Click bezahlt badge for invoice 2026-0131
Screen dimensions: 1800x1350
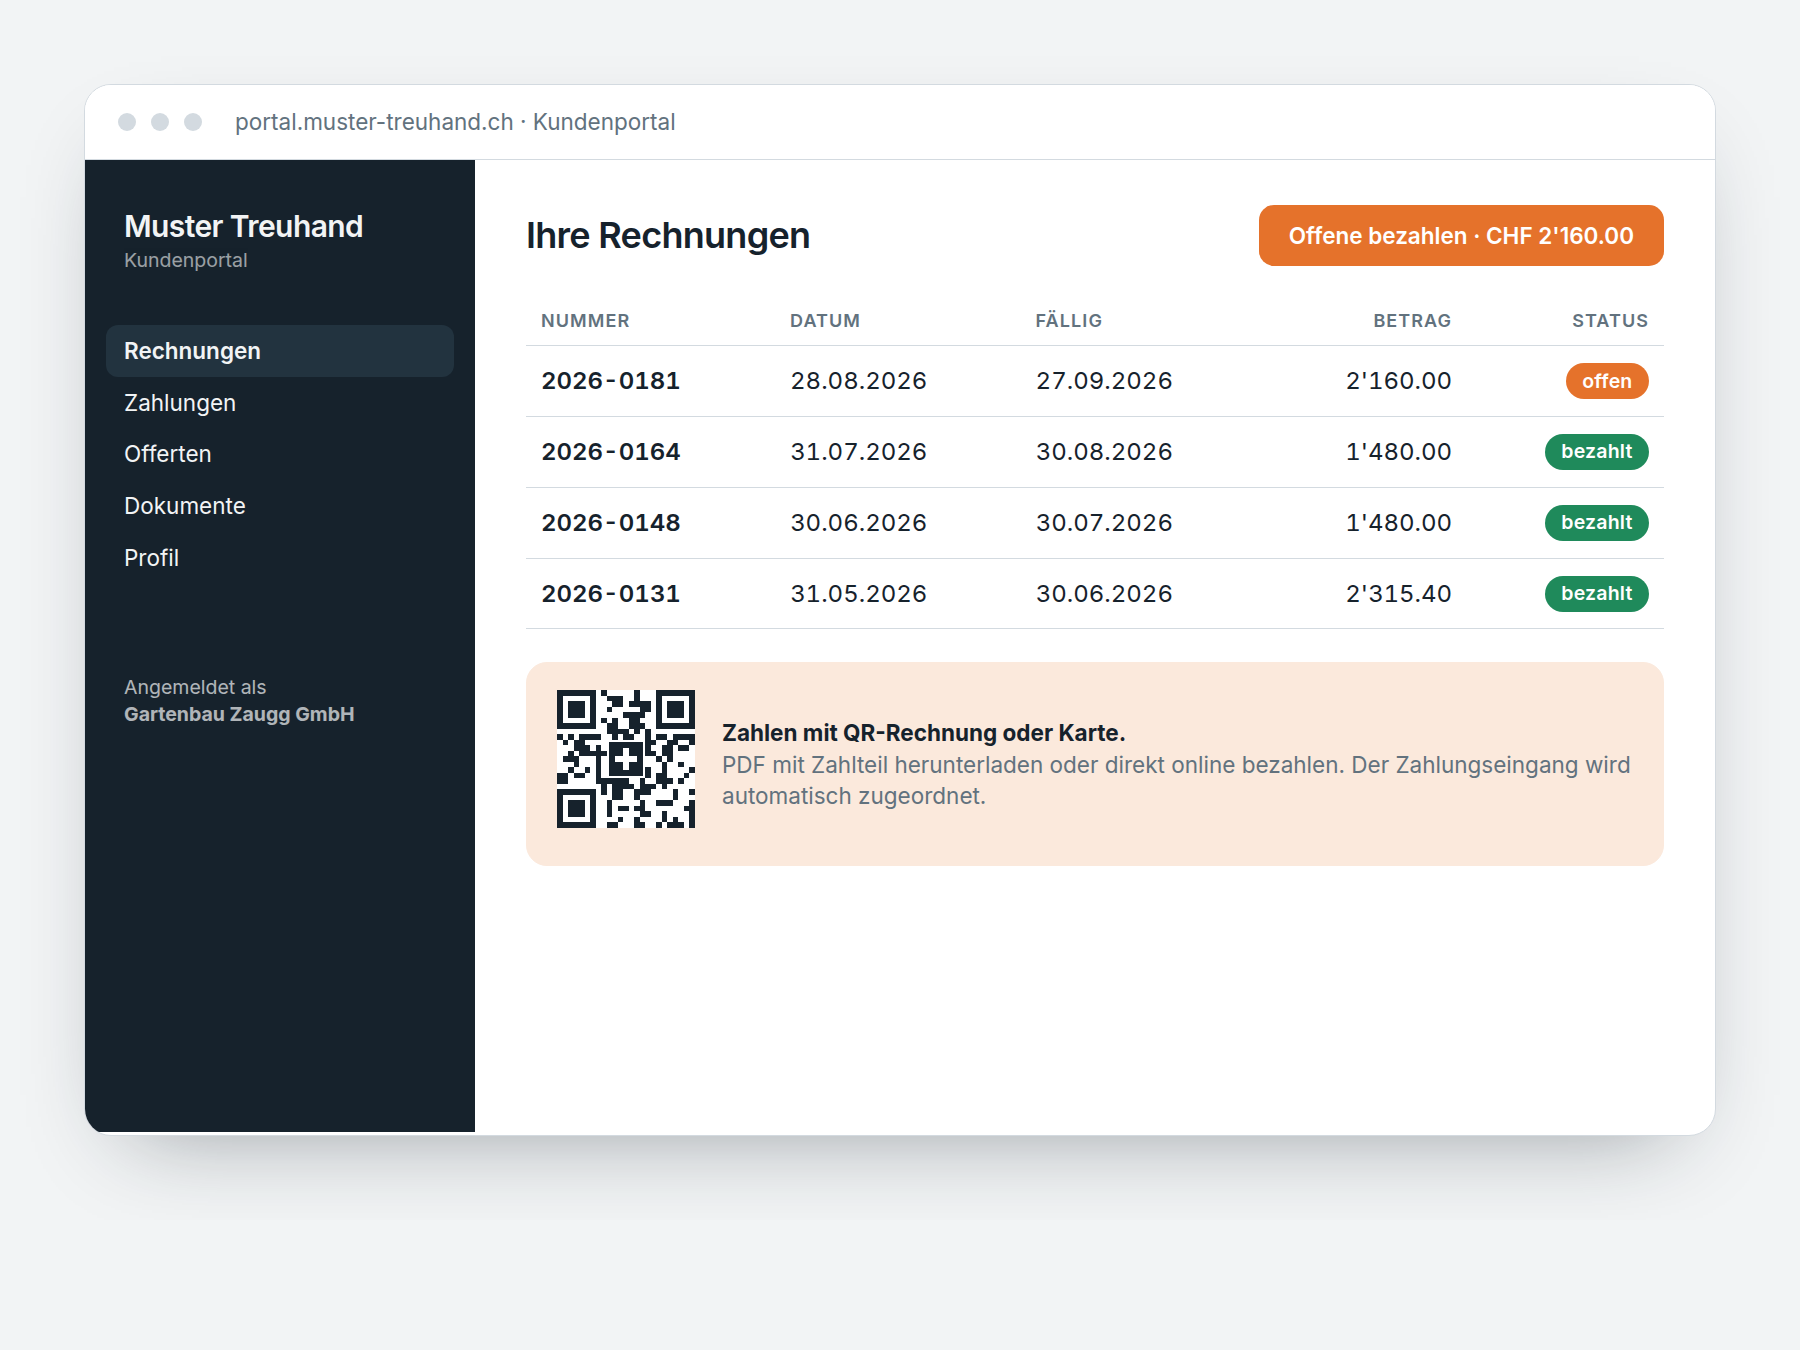tap(1597, 594)
